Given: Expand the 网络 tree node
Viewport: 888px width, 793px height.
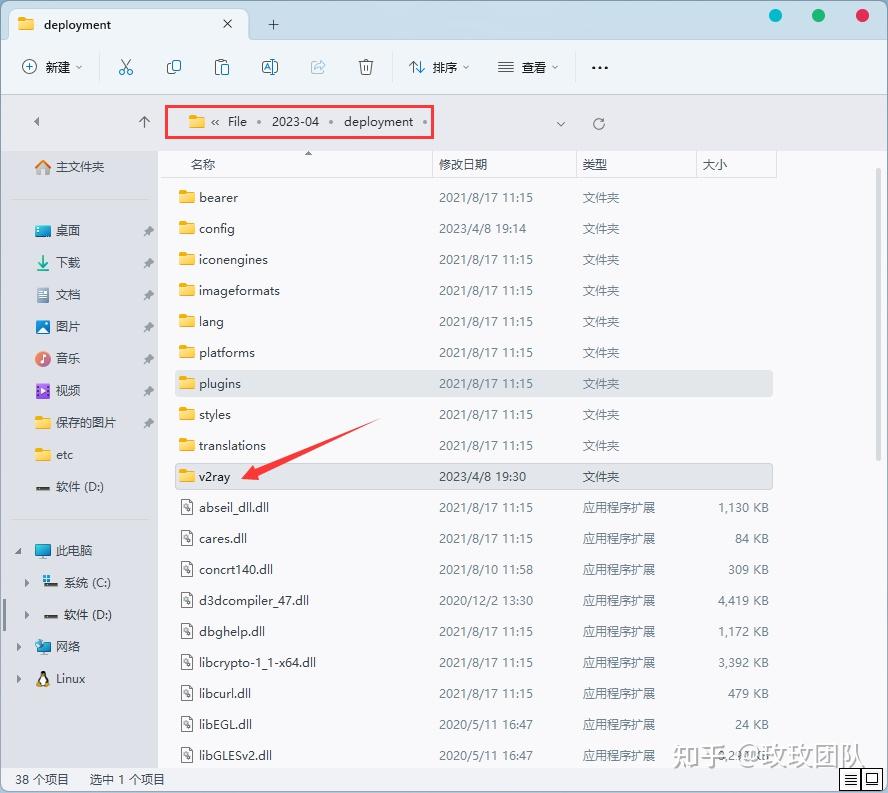Looking at the screenshot, I should click(x=19, y=647).
